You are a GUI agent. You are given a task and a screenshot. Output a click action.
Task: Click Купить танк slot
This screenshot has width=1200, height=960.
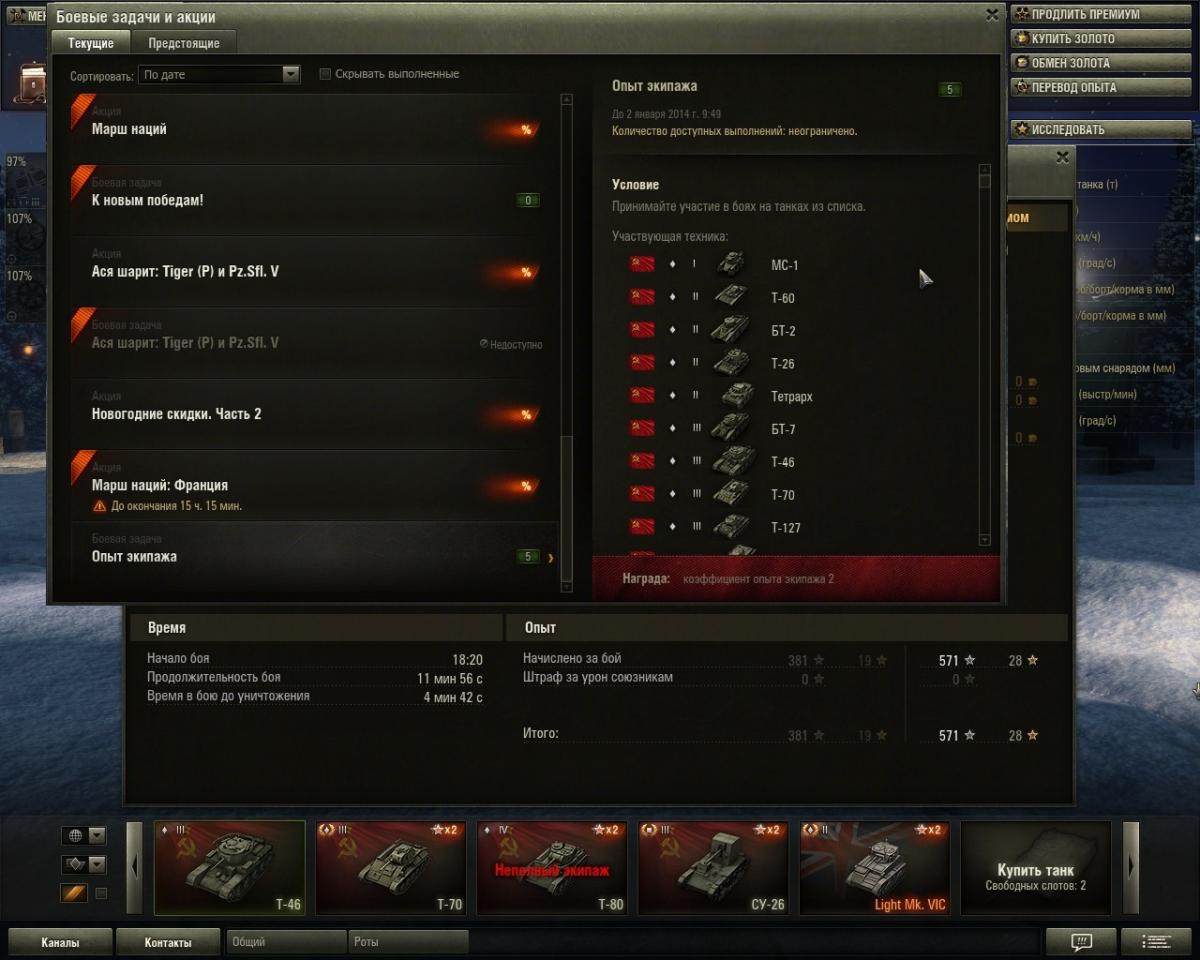click(x=1036, y=868)
